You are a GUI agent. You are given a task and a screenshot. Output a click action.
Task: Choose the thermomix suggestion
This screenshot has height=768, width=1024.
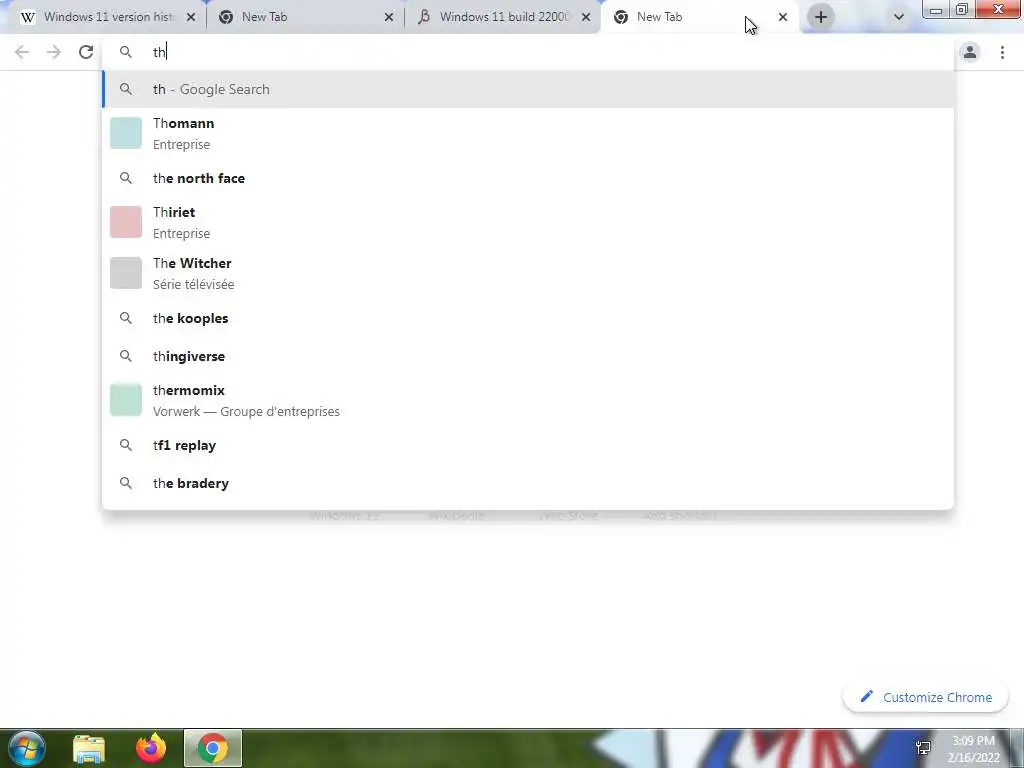point(528,400)
